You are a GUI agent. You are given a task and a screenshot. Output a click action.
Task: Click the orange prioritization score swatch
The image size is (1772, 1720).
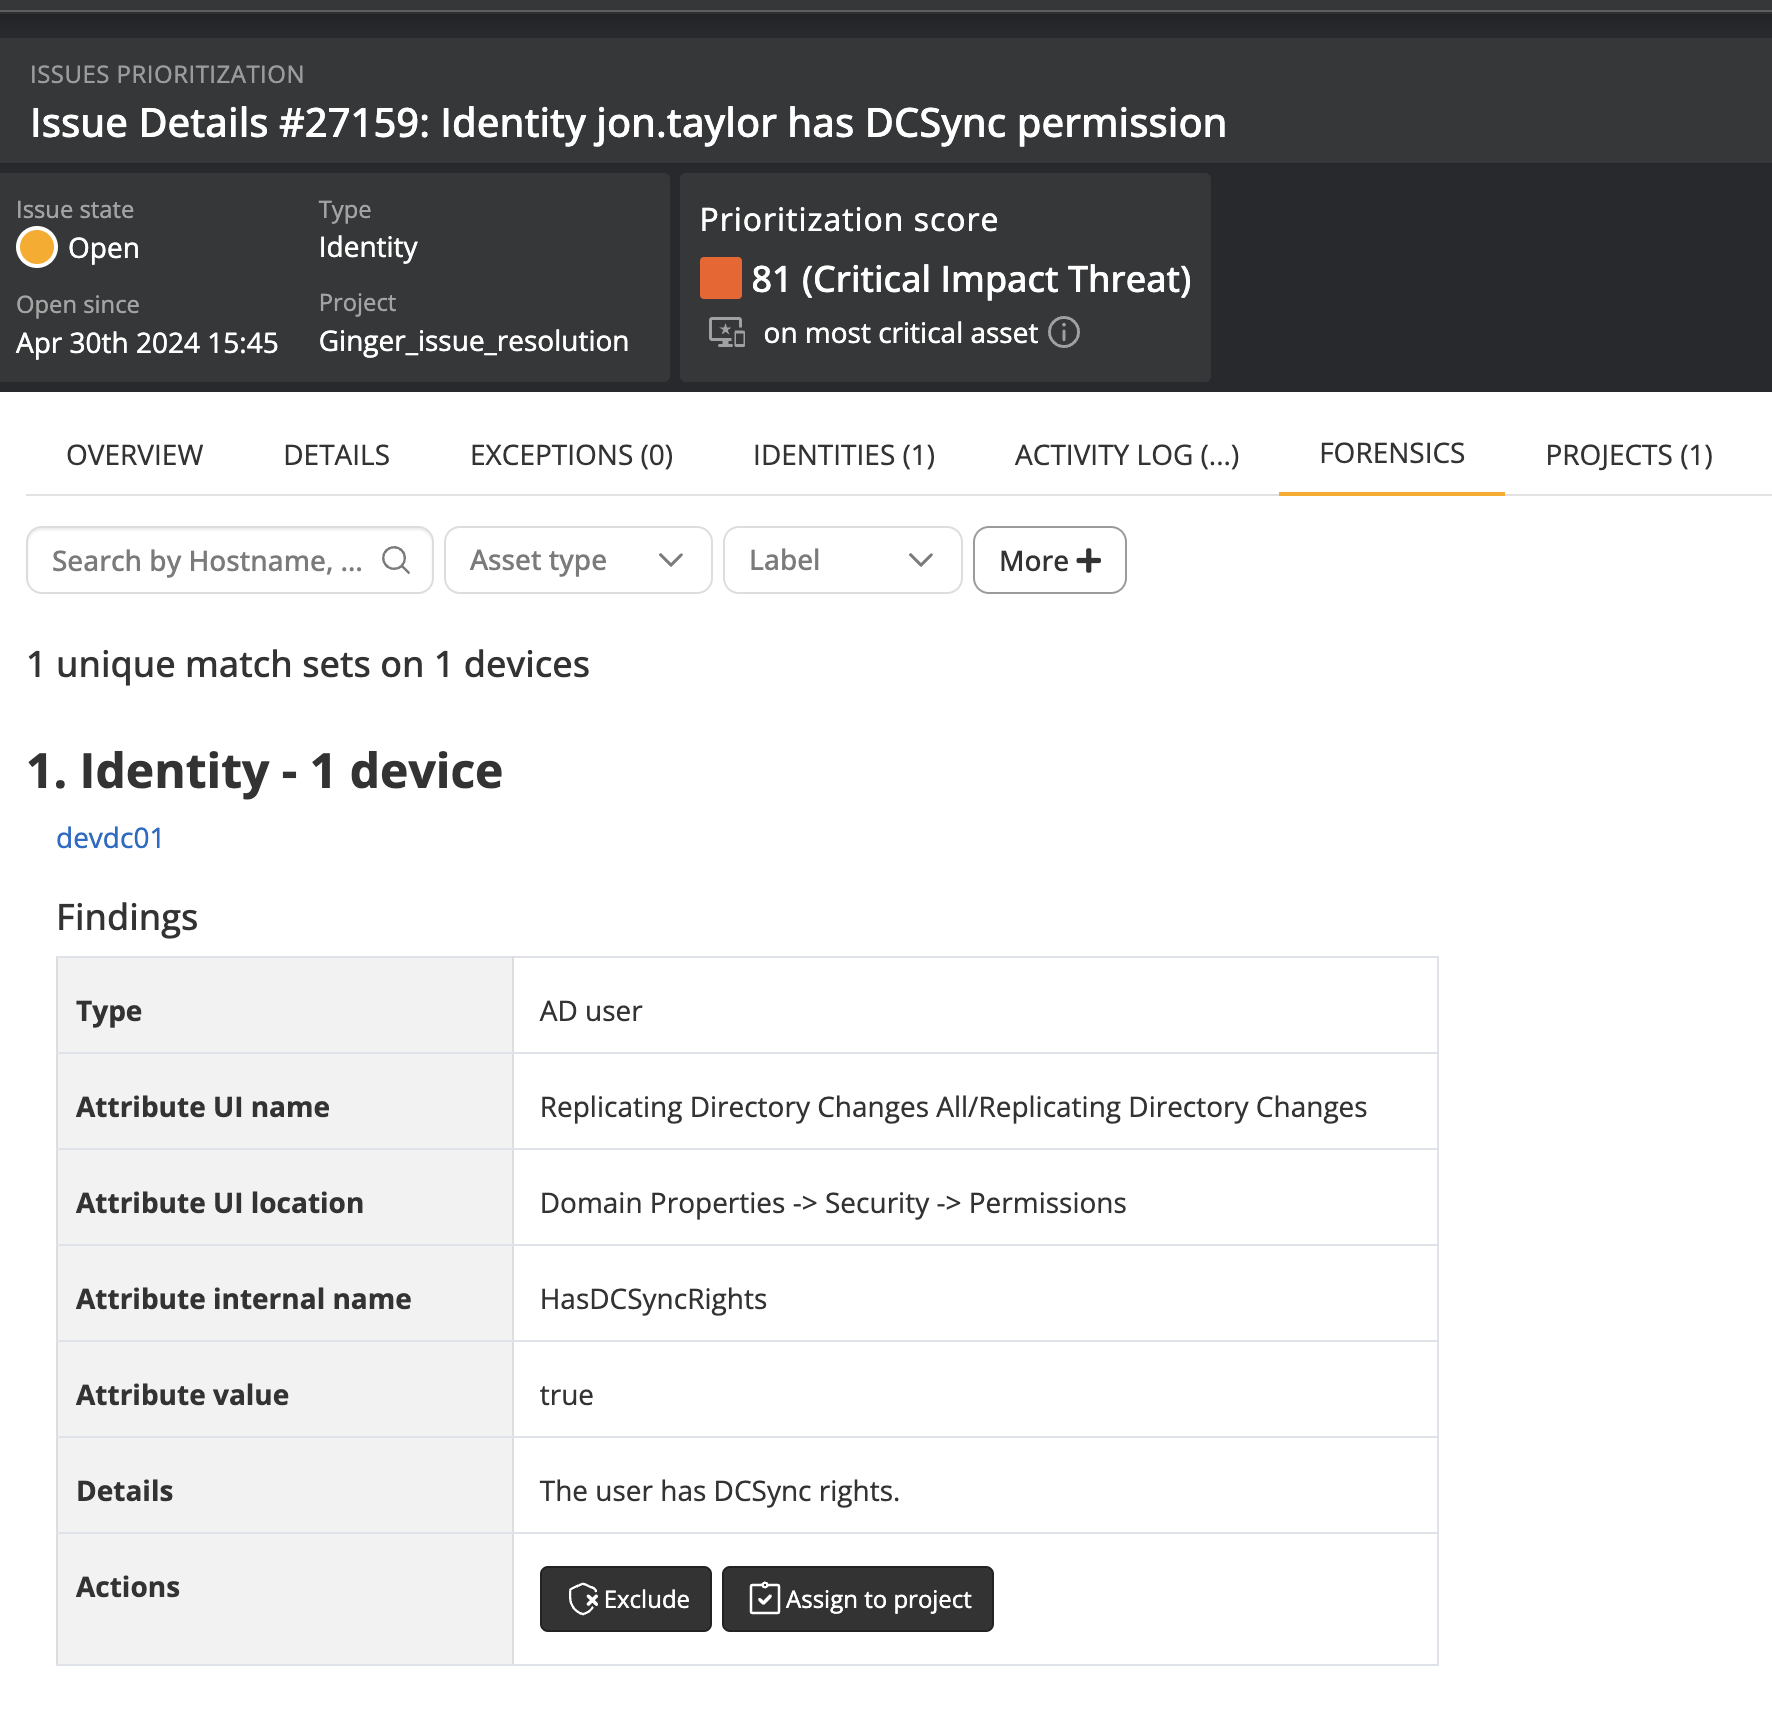[x=720, y=279]
